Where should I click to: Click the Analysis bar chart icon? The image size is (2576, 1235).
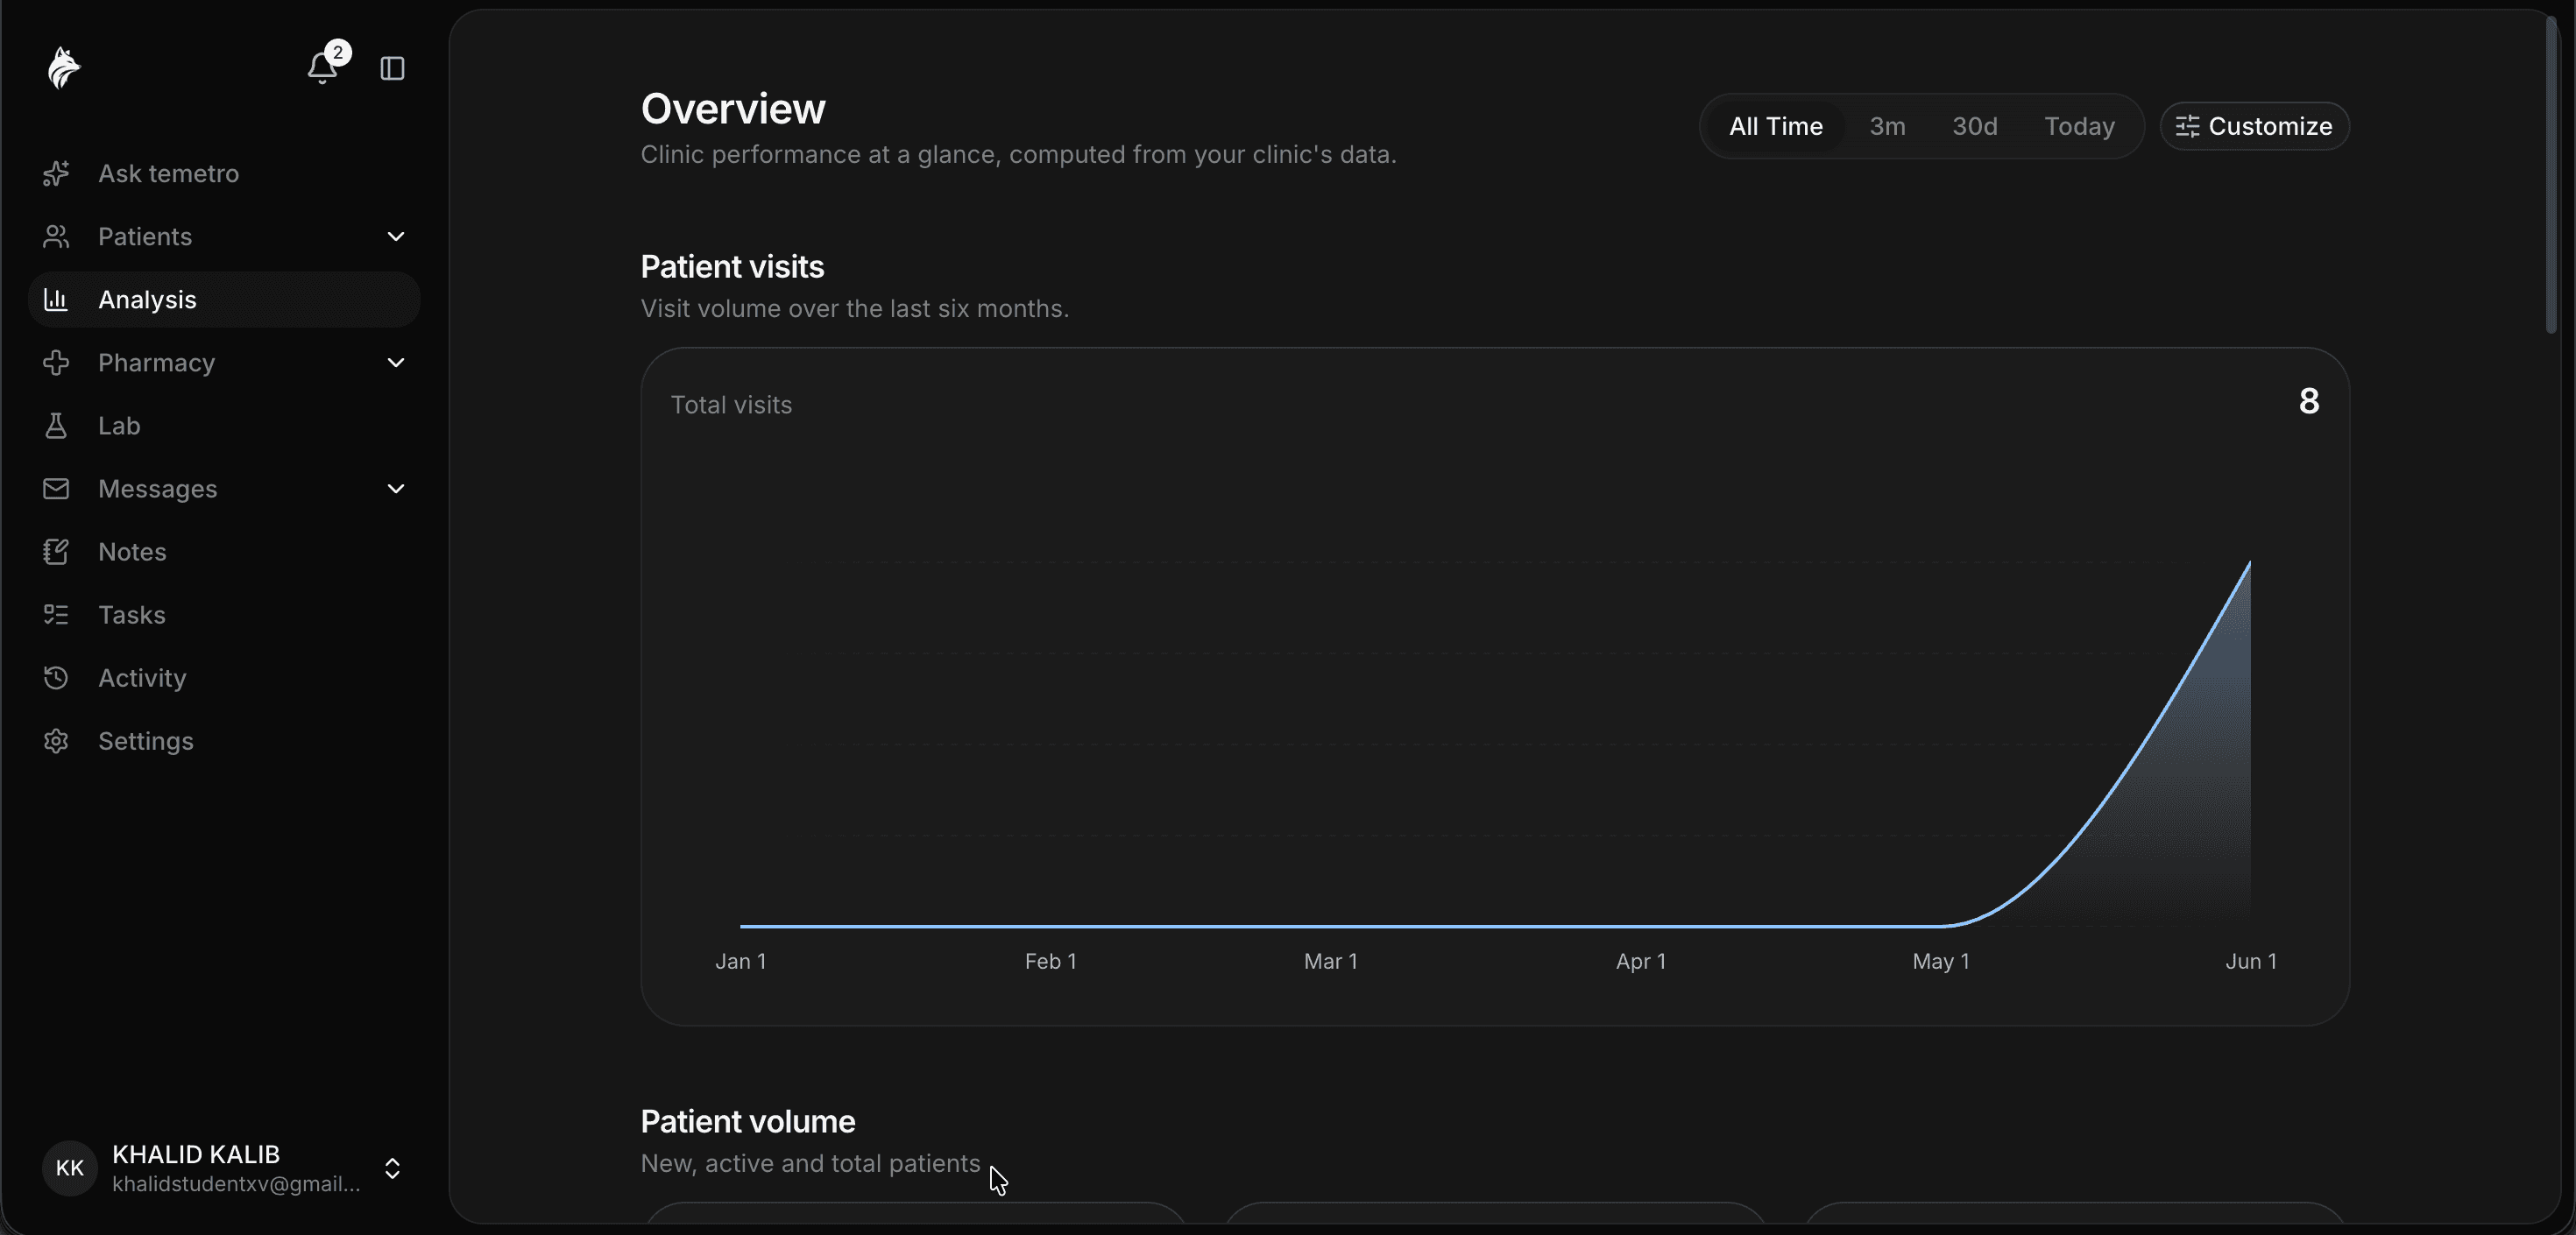(x=56, y=299)
